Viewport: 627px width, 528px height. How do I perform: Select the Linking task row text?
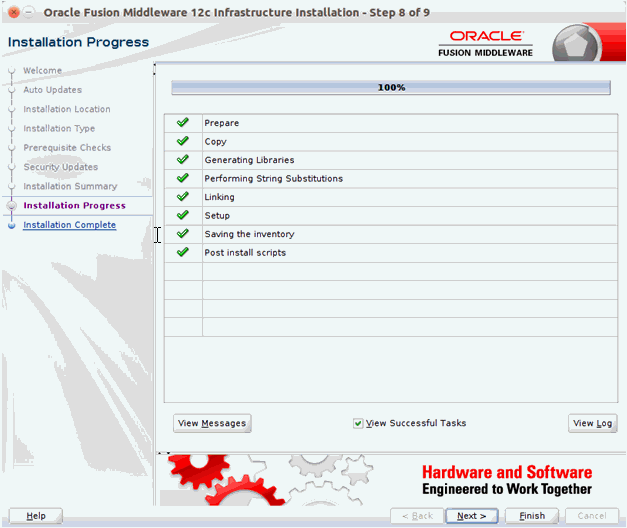pos(220,197)
